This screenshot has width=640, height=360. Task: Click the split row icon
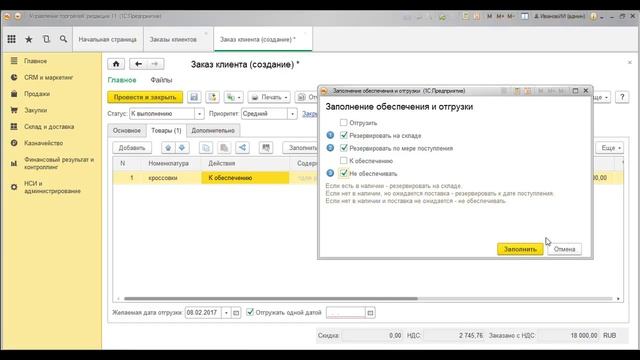[x=242, y=148]
